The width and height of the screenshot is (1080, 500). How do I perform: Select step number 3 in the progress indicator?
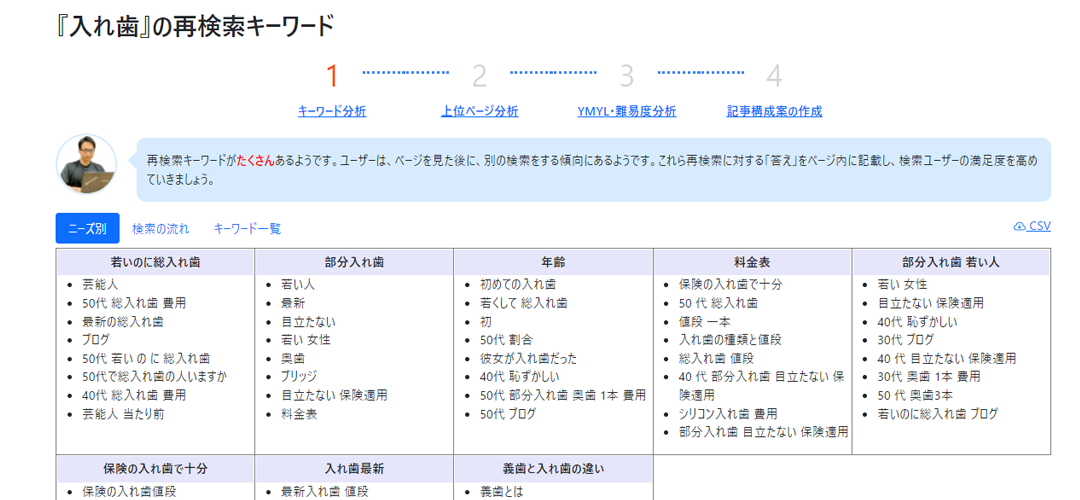tap(627, 75)
